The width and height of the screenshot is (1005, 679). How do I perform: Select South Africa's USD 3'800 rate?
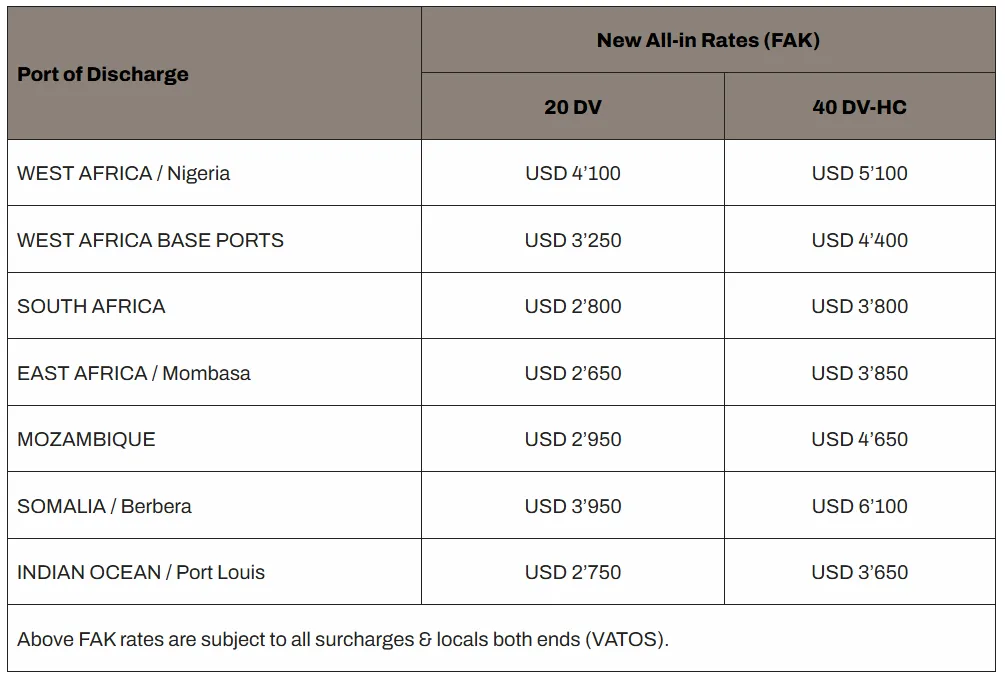coord(860,306)
